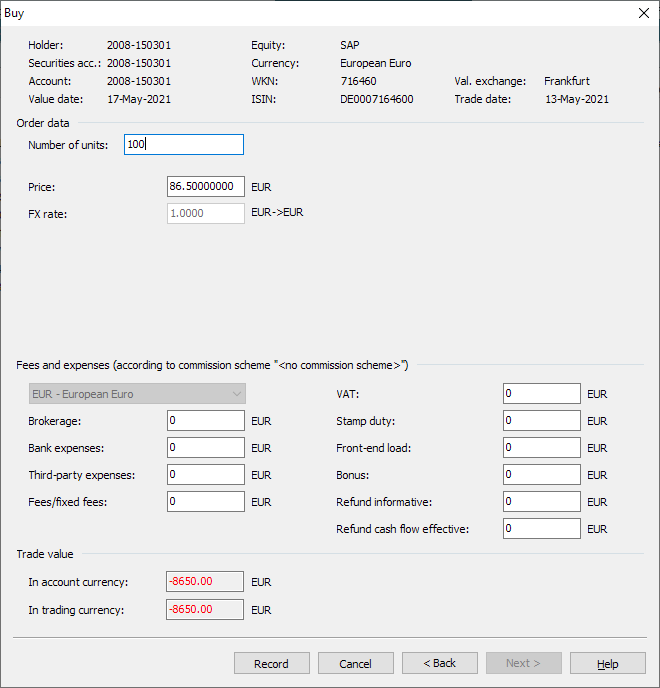Click the Bonus input field
The image size is (660, 688).
pyautogui.click(x=541, y=475)
